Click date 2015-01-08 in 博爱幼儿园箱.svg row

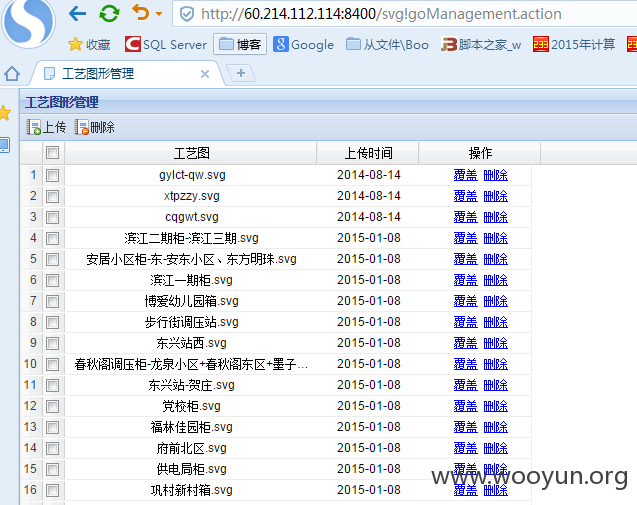368,301
